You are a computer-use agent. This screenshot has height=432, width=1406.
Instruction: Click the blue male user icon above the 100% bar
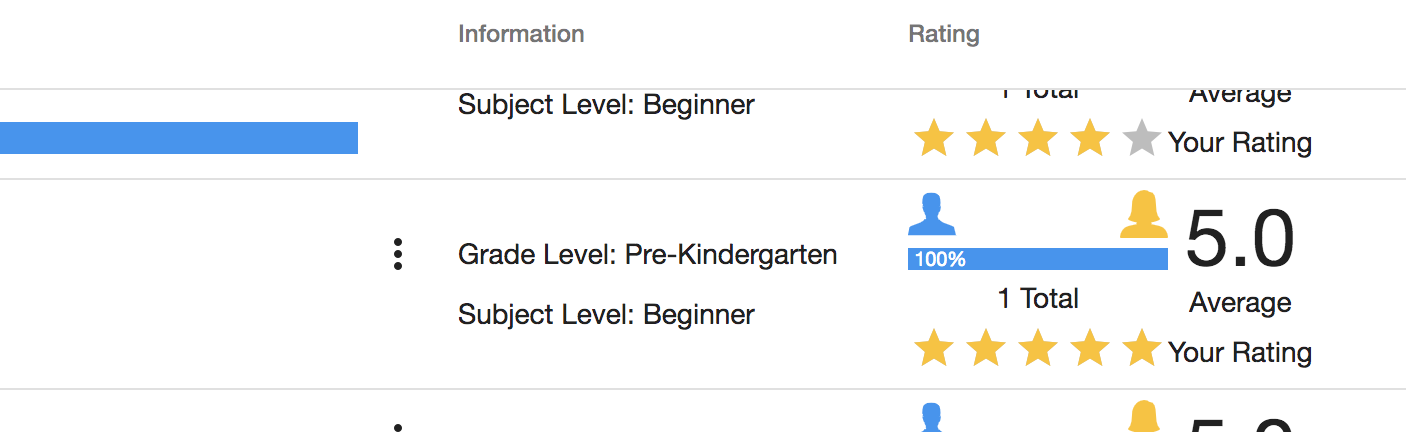coord(931,216)
